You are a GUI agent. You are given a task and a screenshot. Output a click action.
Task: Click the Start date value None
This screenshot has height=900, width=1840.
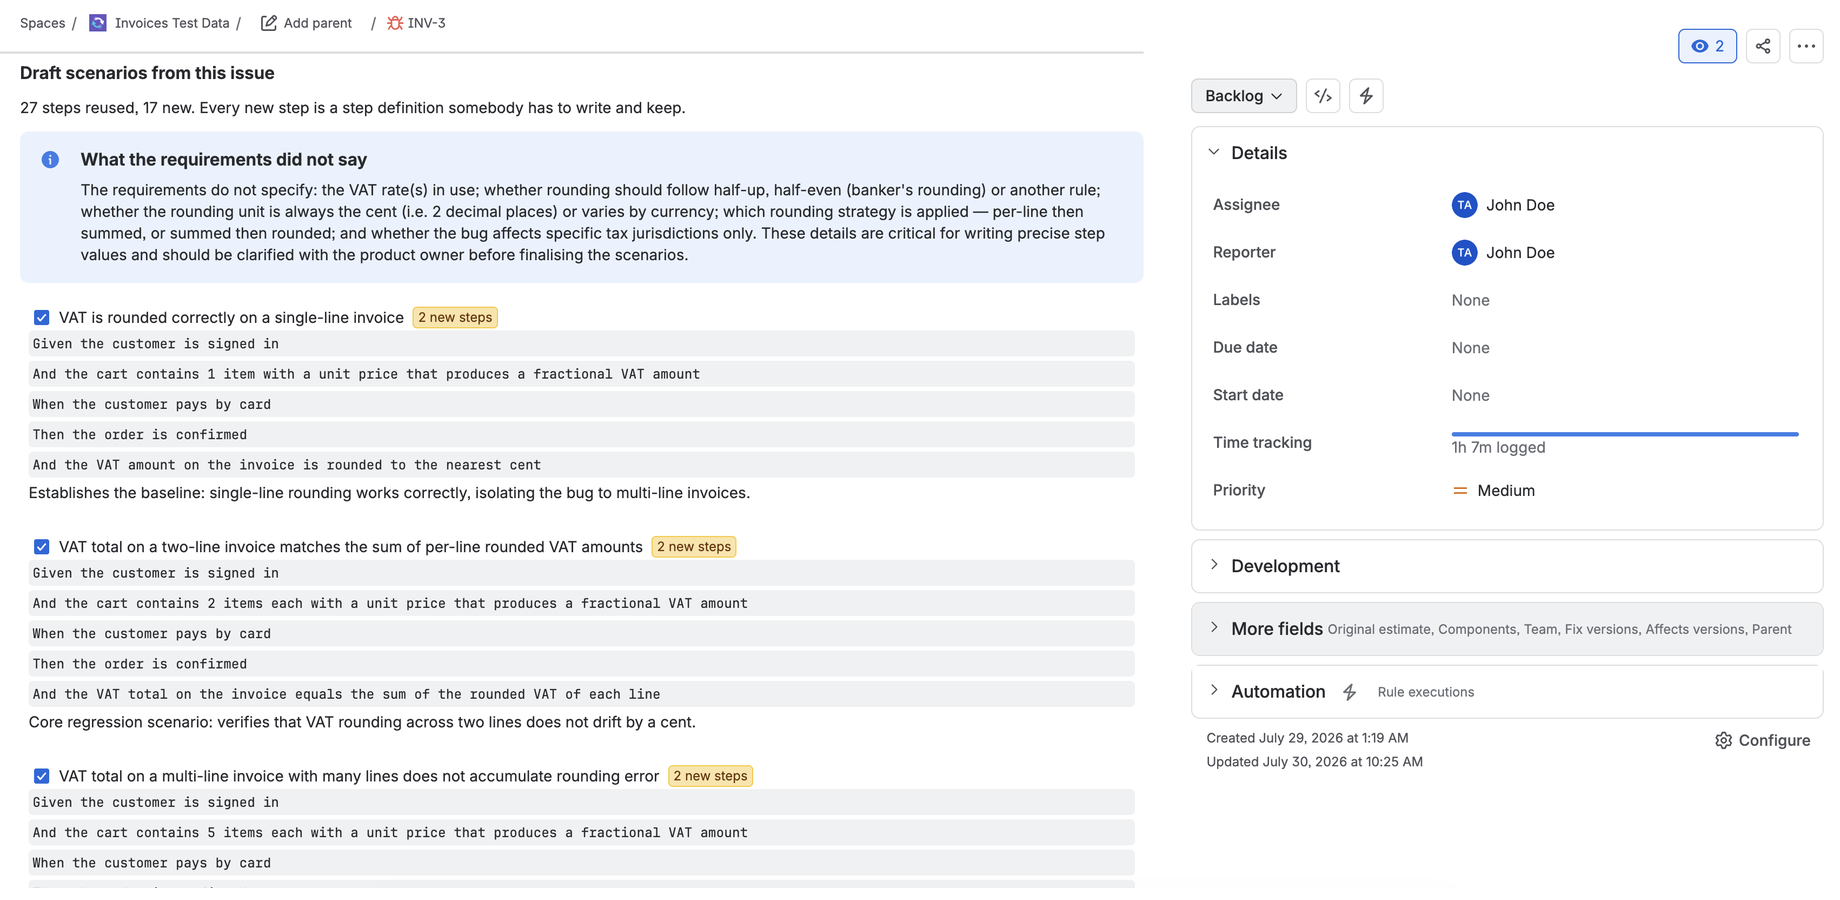pos(1470,396)
